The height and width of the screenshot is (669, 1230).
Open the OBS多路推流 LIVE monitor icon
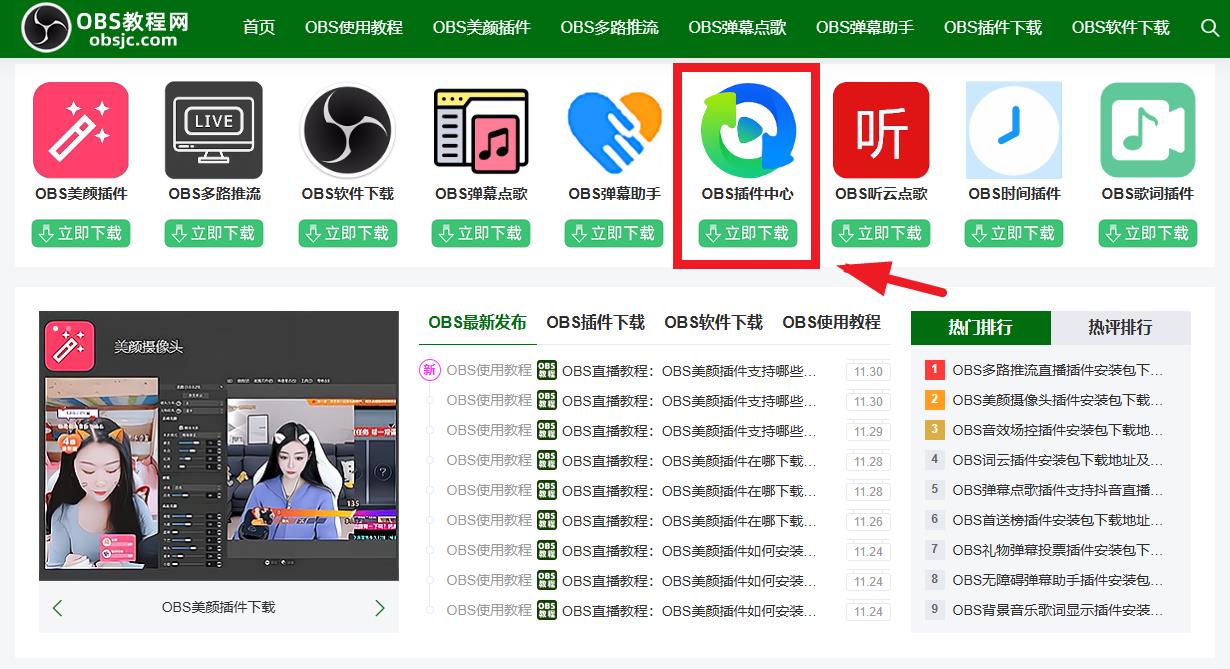214,130
